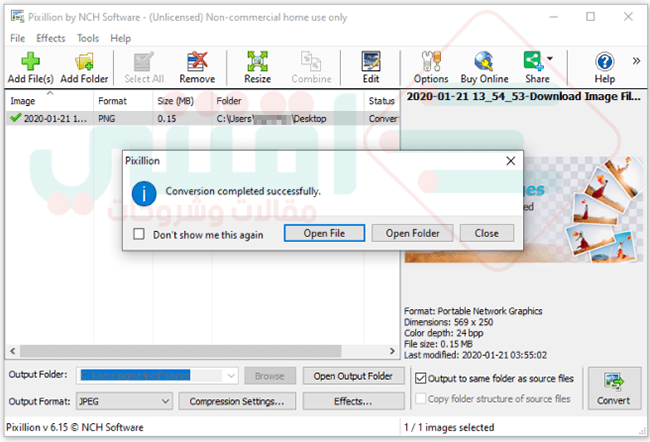Click the image preview thumbnail

click(x=524, y=209)
